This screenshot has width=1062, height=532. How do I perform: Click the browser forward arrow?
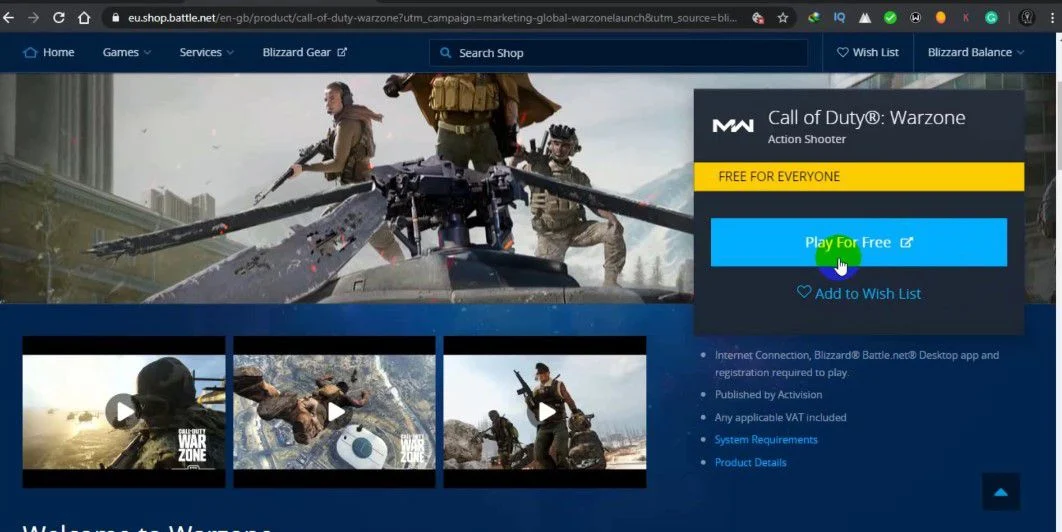click(33, 18)
